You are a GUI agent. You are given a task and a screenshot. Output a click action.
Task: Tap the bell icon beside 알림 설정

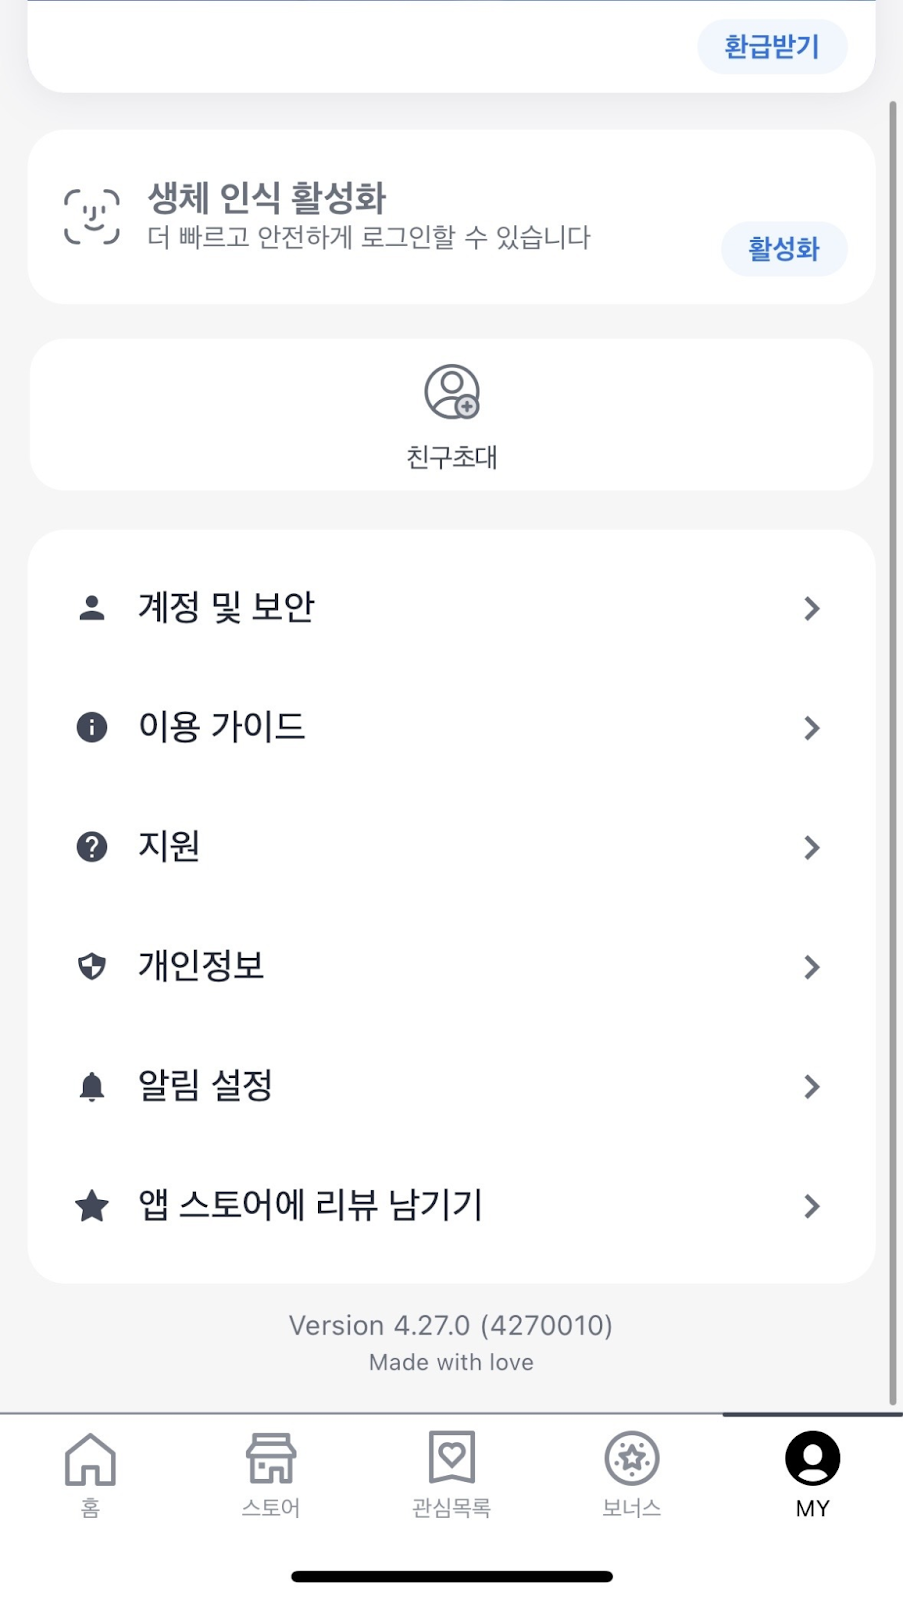point(92,1086)
